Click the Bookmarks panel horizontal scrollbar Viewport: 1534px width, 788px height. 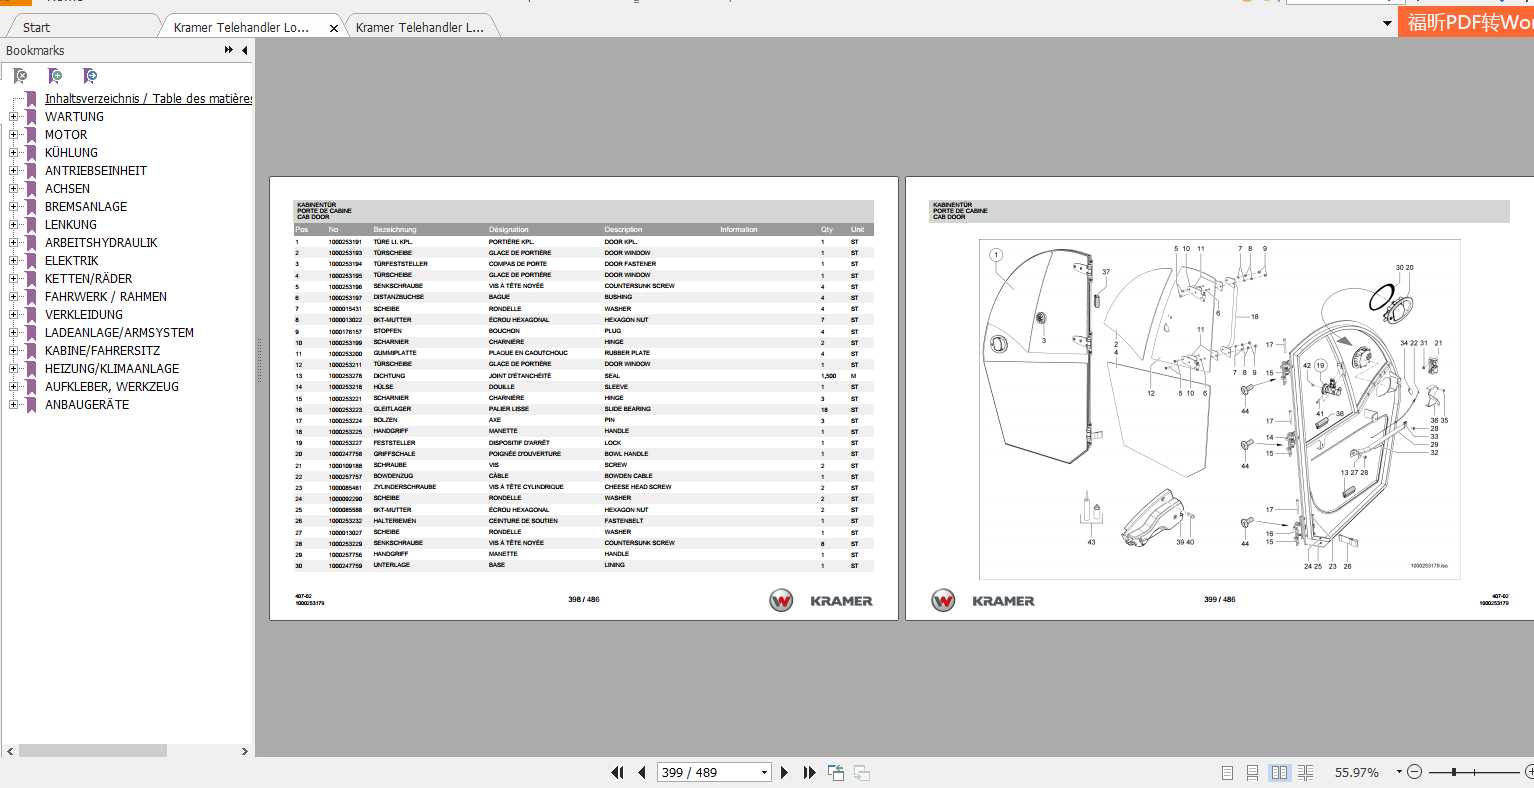92,751
